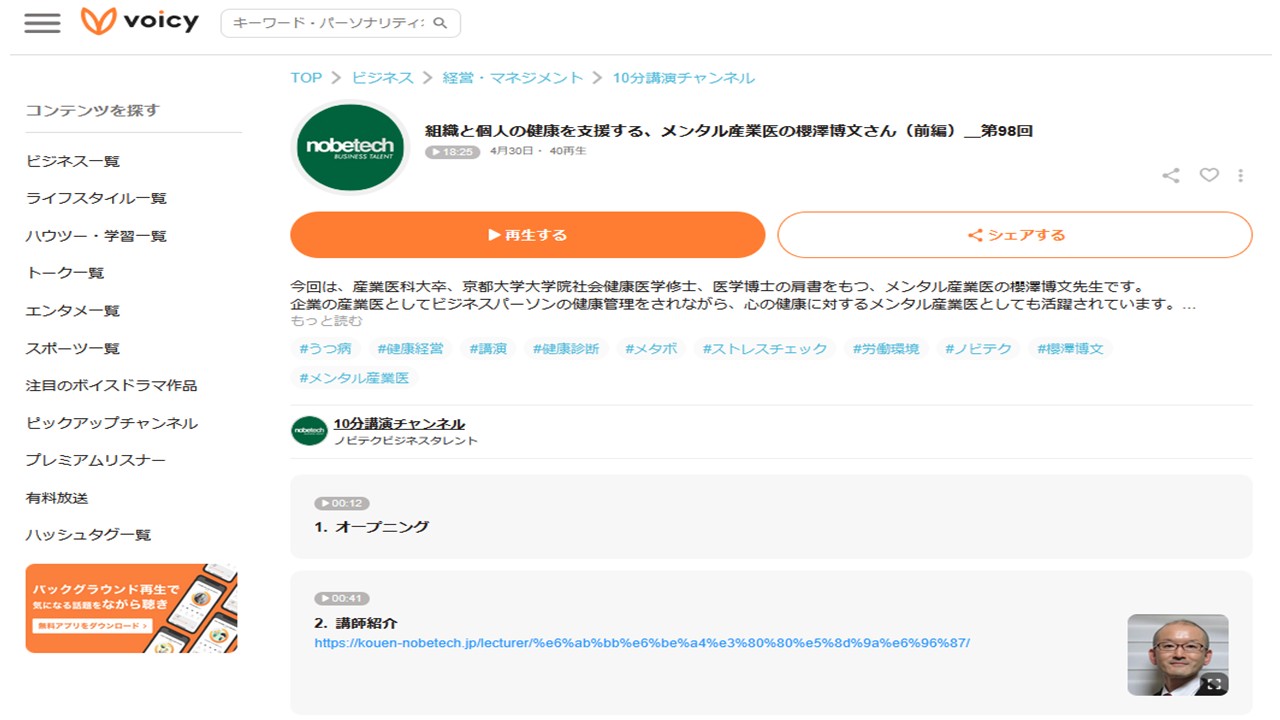Click the small nobetech channel avatar
Screen dimensions: 1280x720
coord(309,431)
